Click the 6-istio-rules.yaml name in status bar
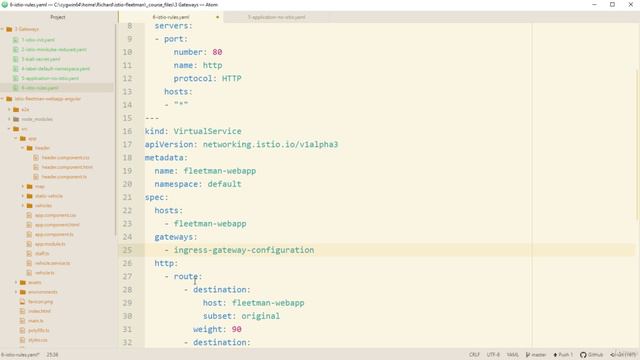Viewport: 640px width, 360px height. coord(20,355)
